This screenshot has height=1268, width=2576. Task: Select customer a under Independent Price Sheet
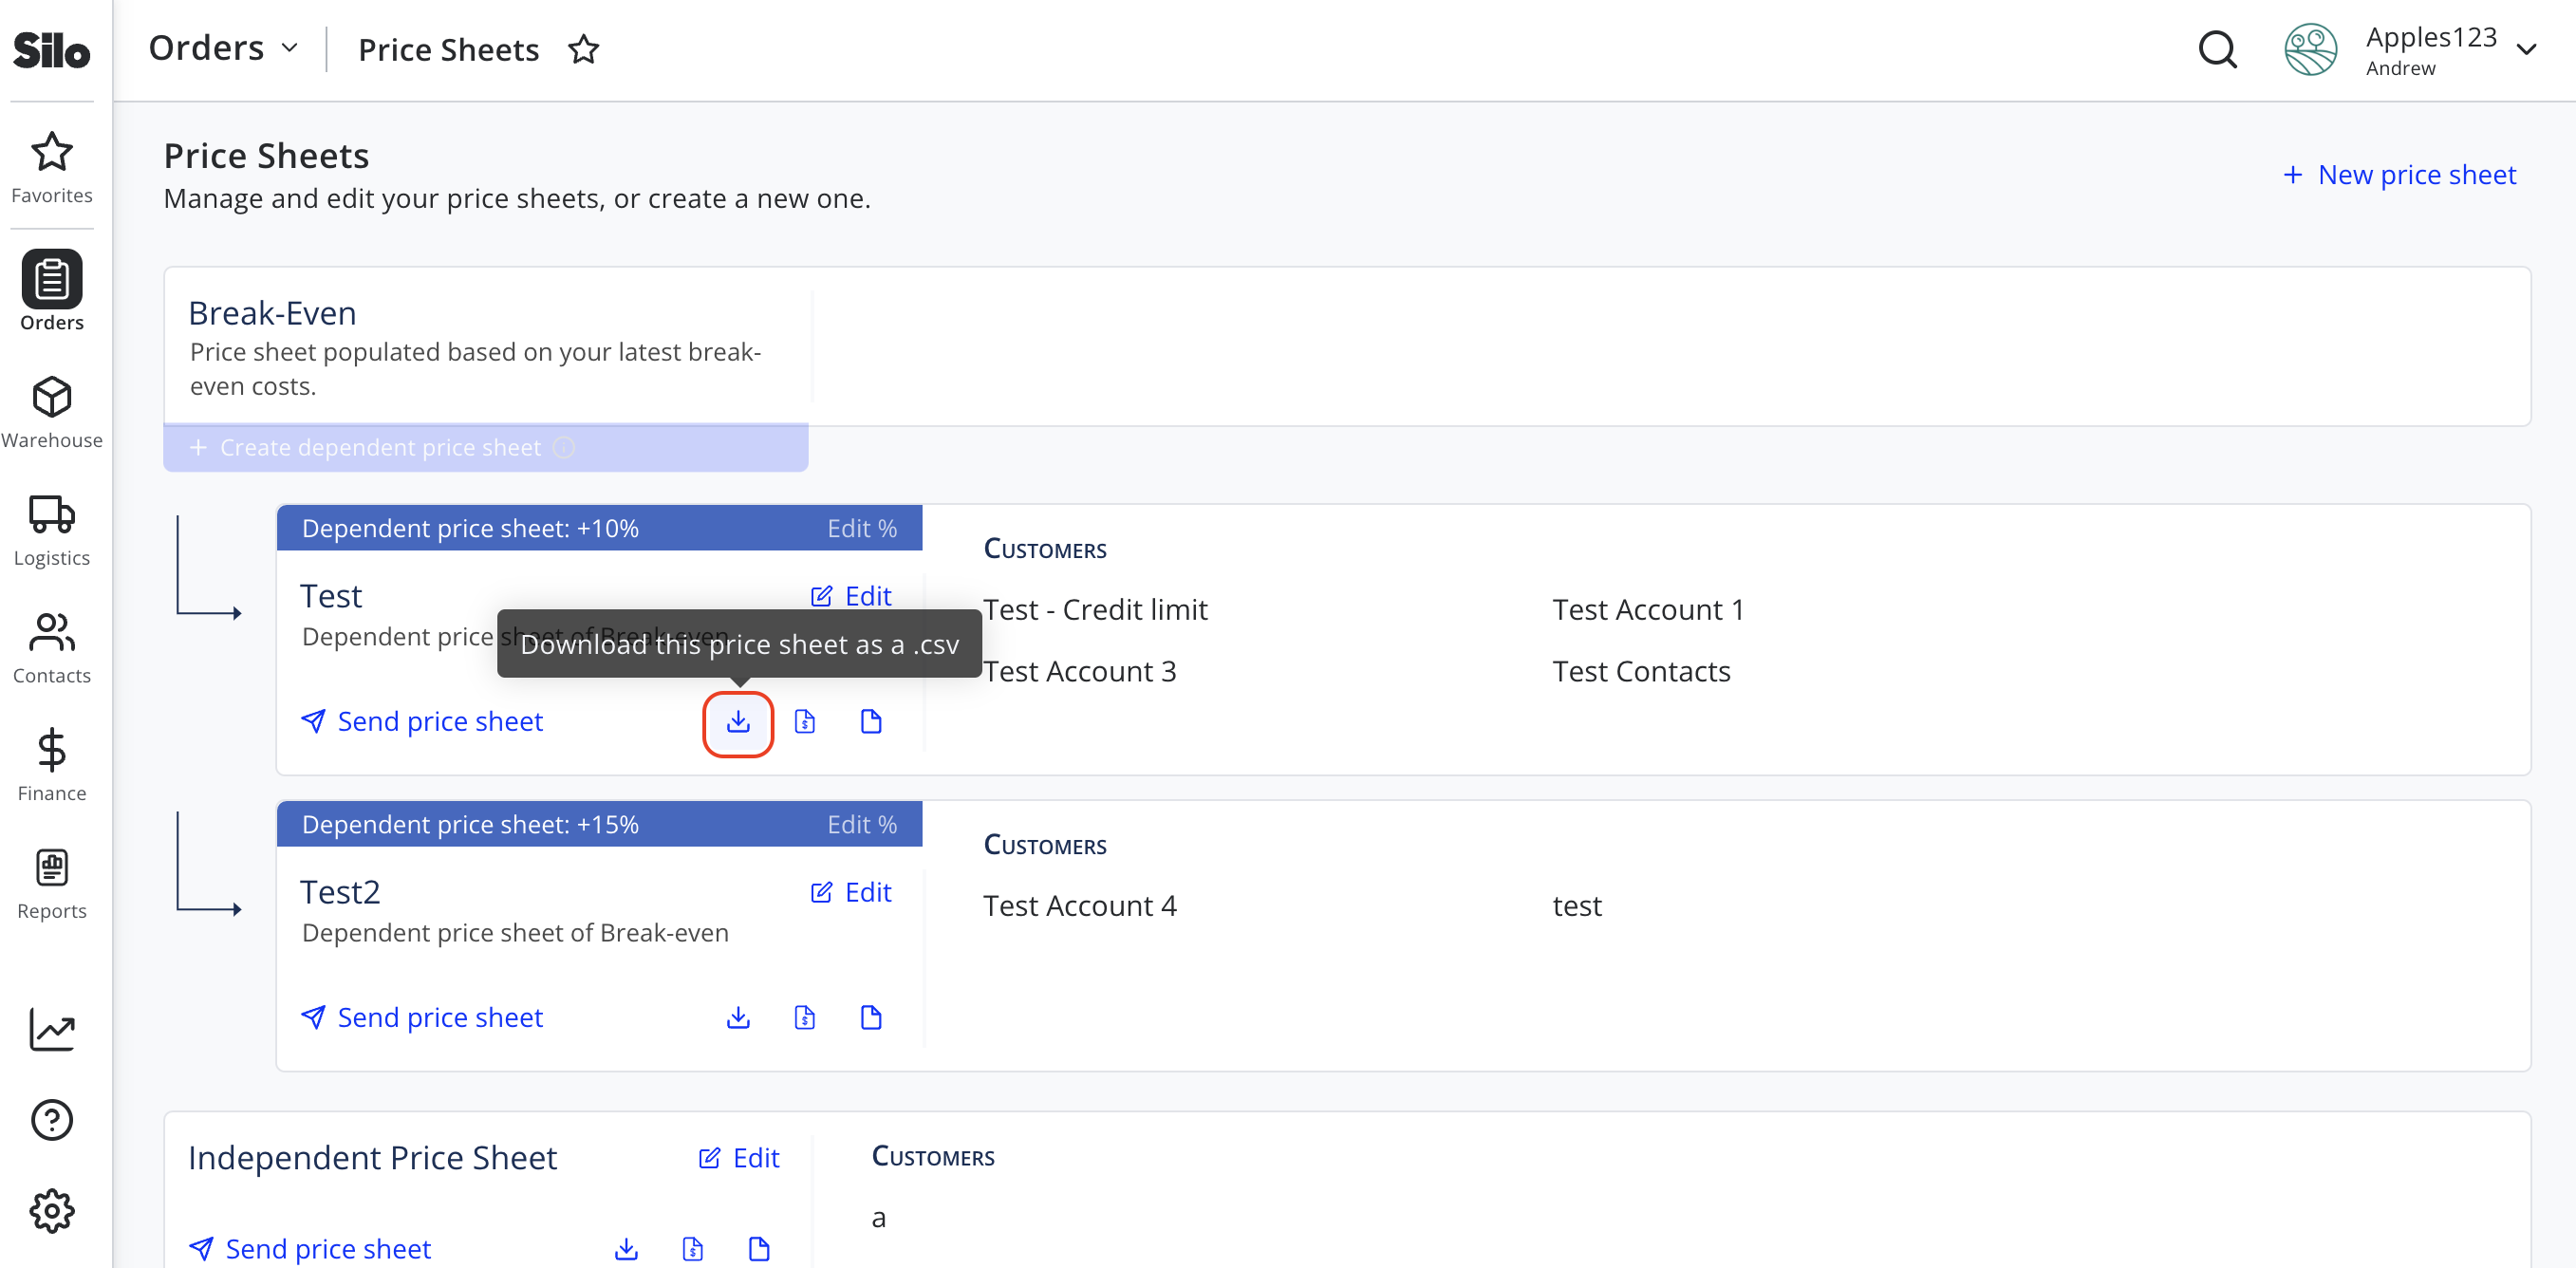(x=878, y=1217)
